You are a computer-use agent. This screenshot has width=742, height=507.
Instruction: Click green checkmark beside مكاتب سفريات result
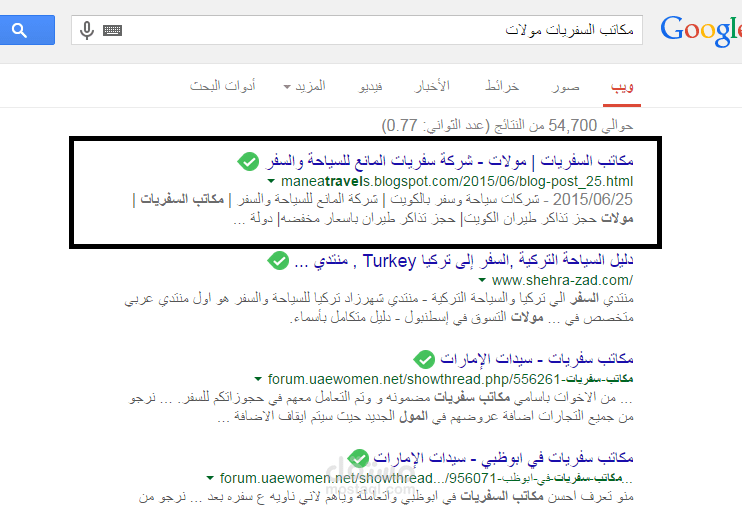(x=424, y=360)
